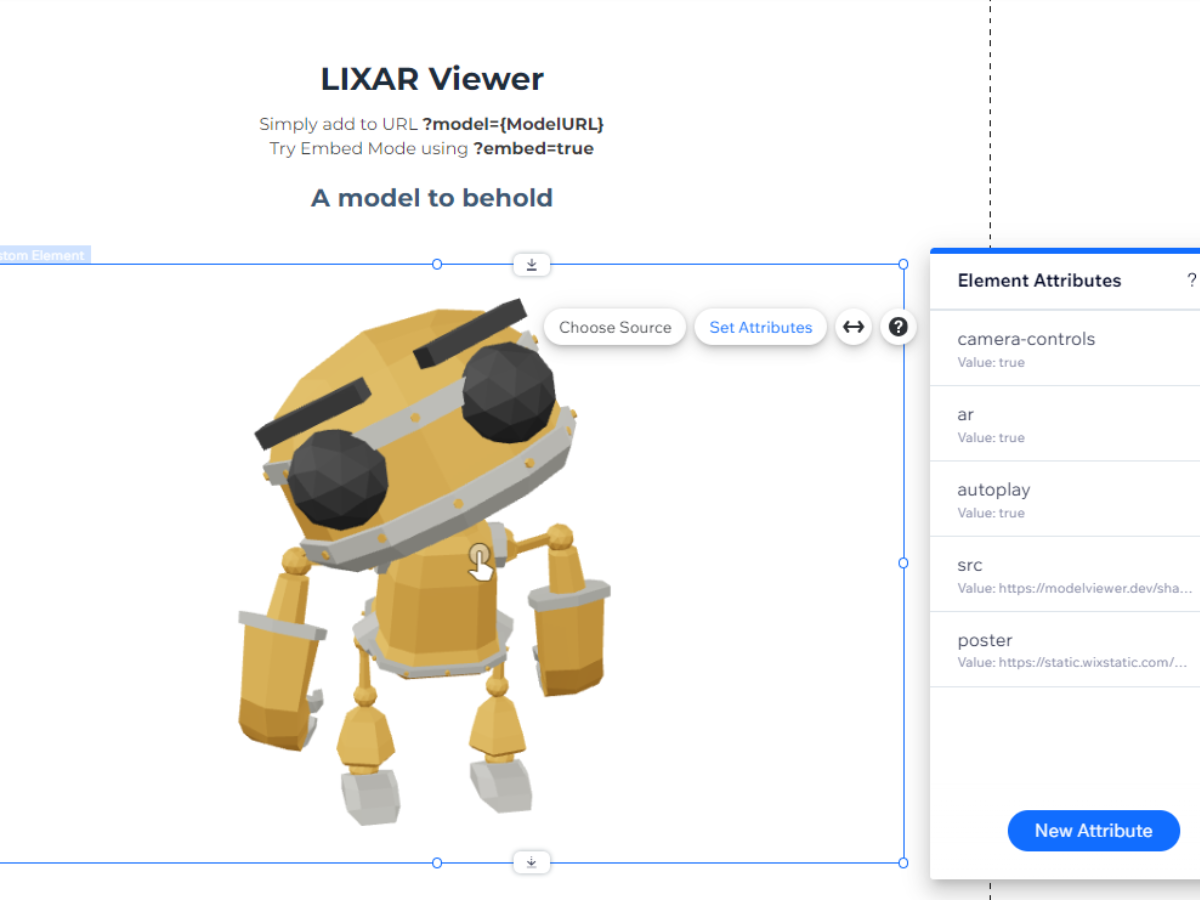Select the camera-controls attribute row
Image resolution: width=1200 pixels, height=900 pixels.
click(1065, 348)
